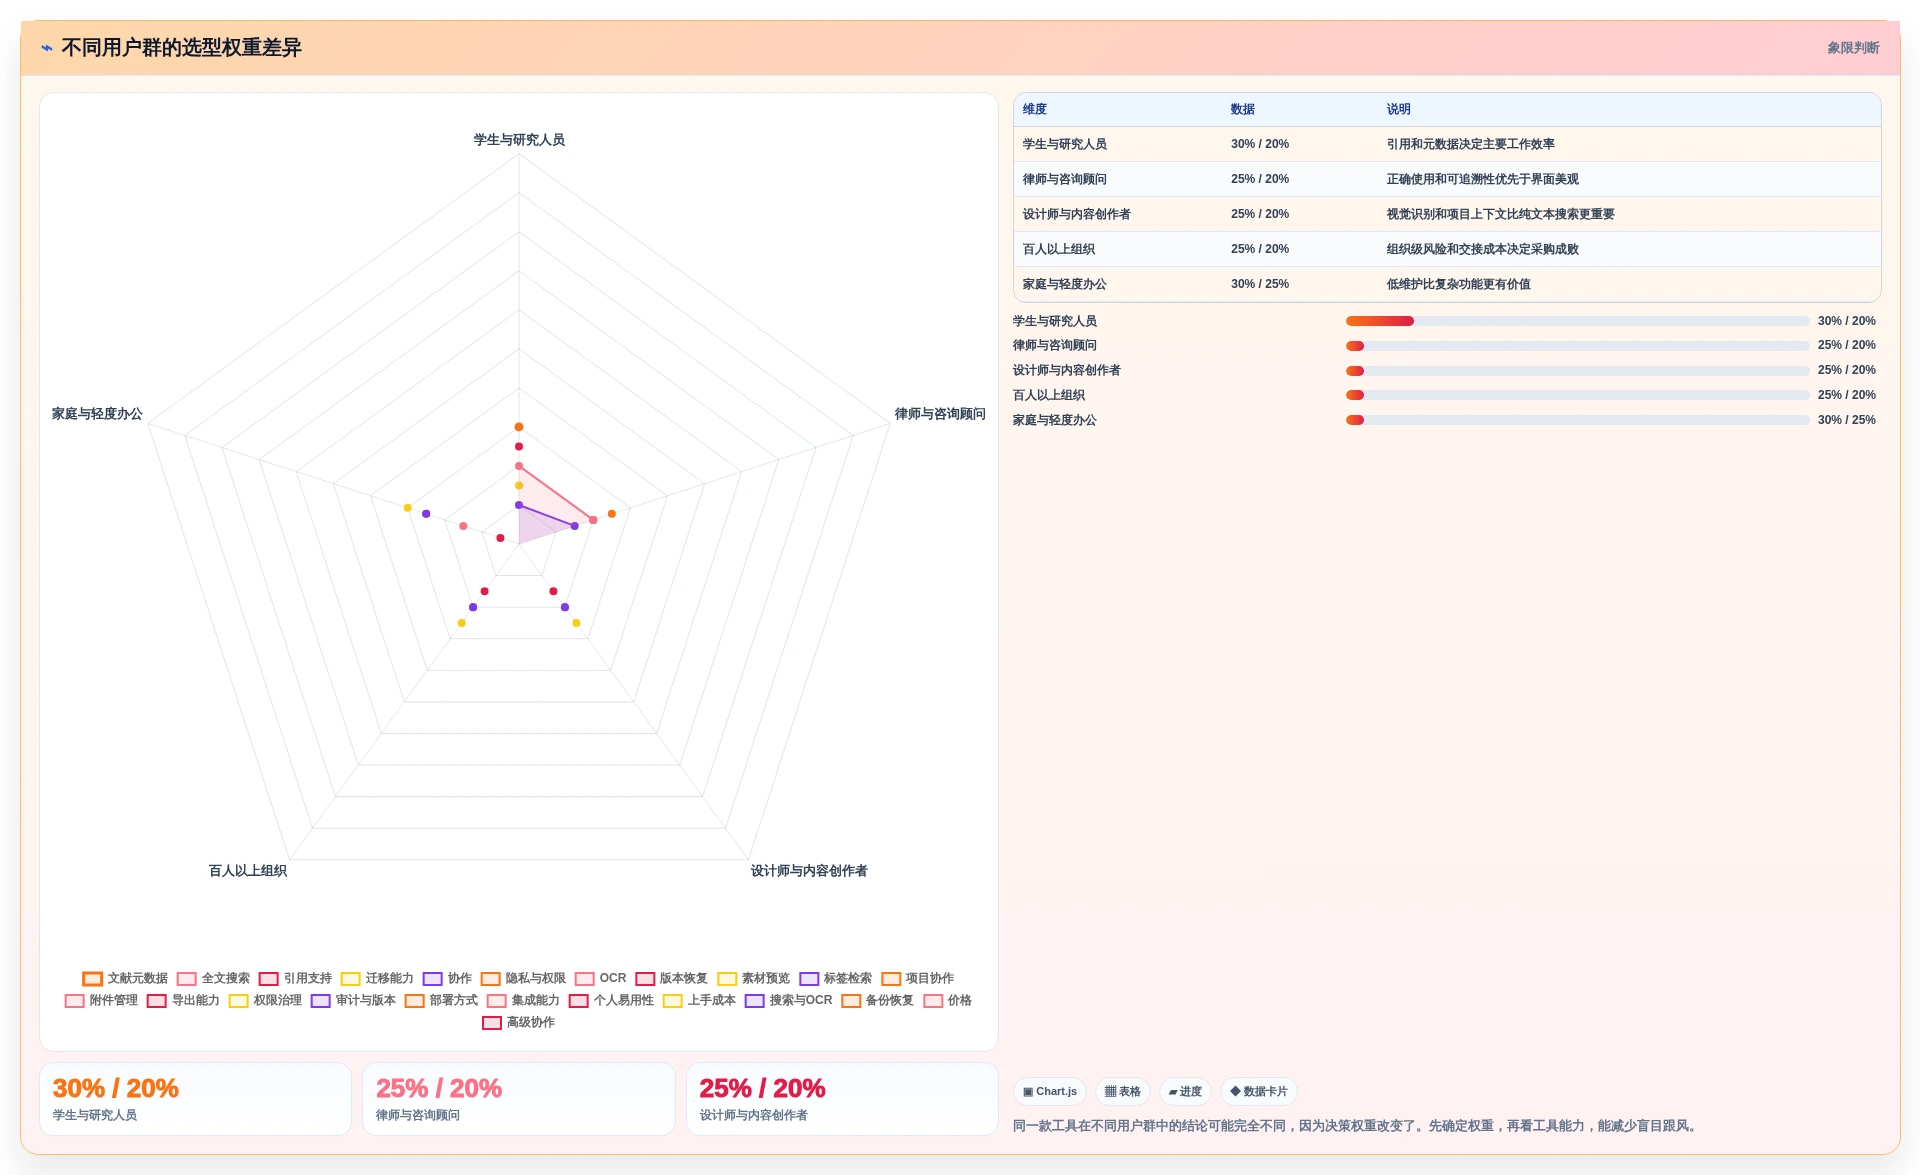Hide the 部署方式 legend series
This screenshot has width=1921, height=1175.
point(441,1000)
